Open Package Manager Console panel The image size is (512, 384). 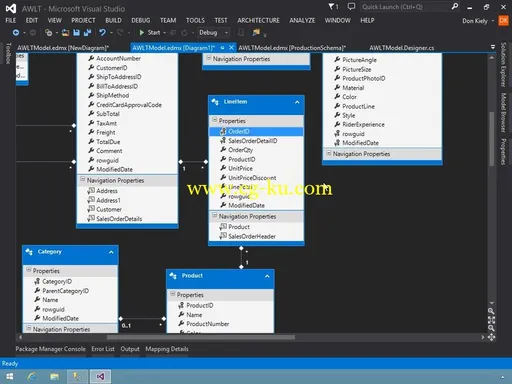pos(50,349)
